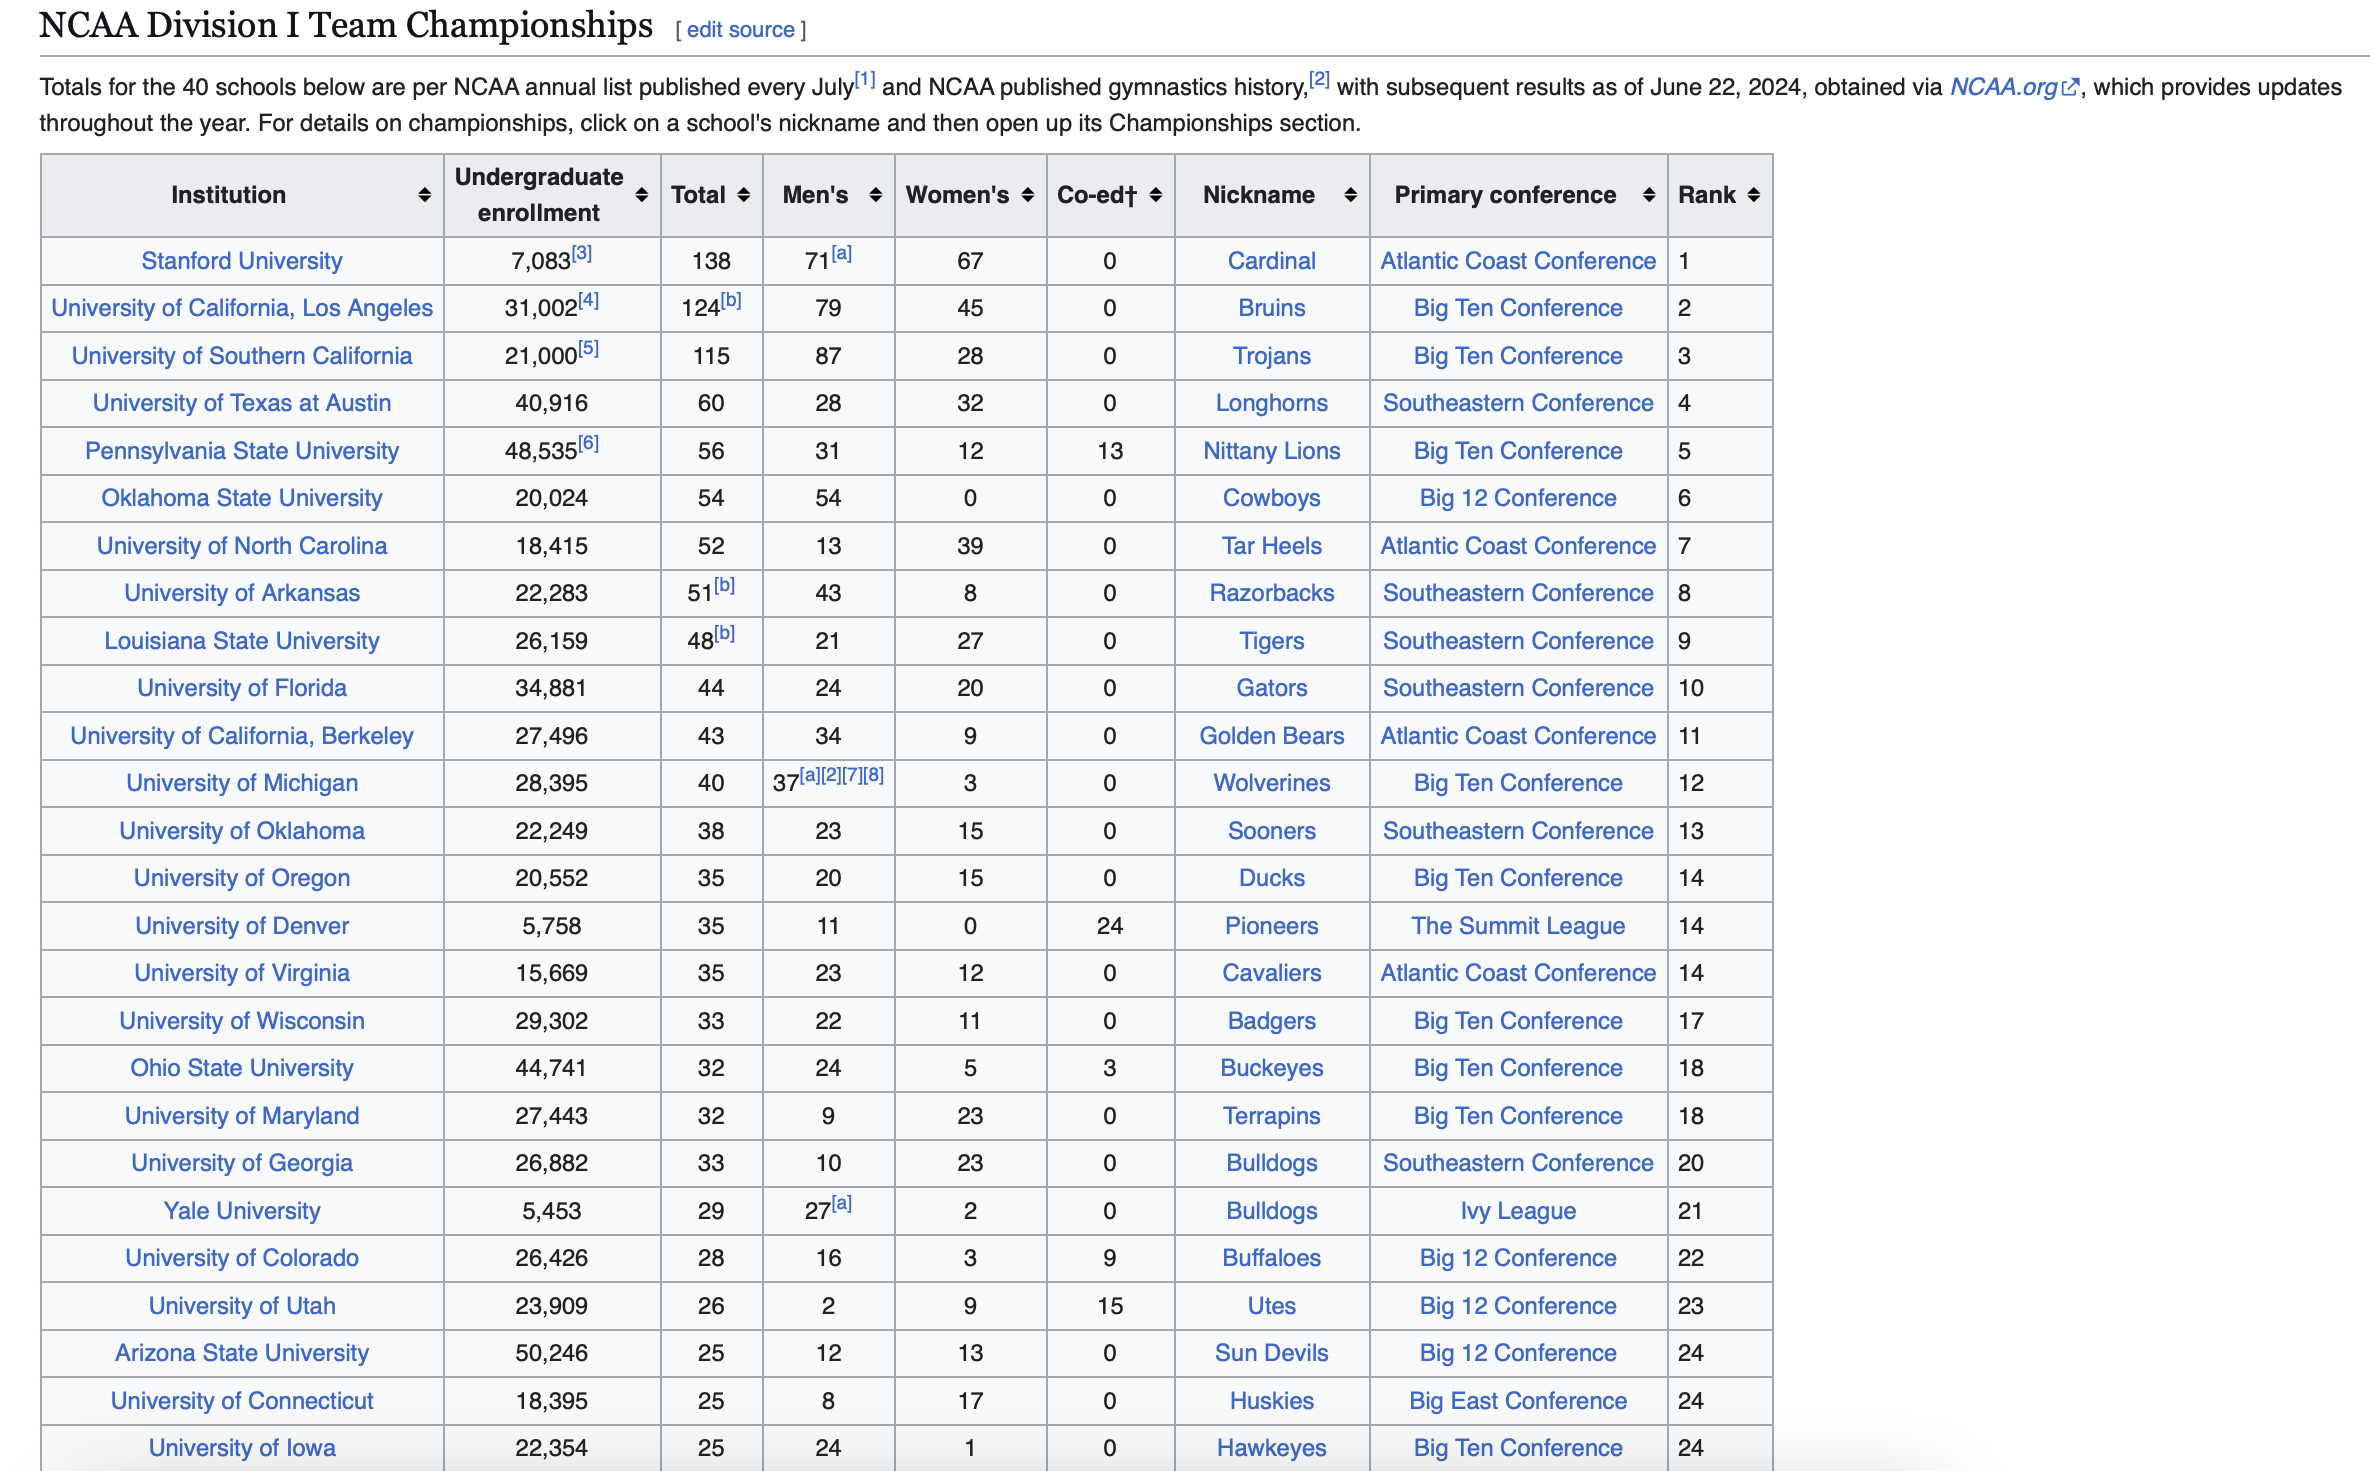Open Pennsylvania State University link
2370x1471 pixels.
(242, 451)
